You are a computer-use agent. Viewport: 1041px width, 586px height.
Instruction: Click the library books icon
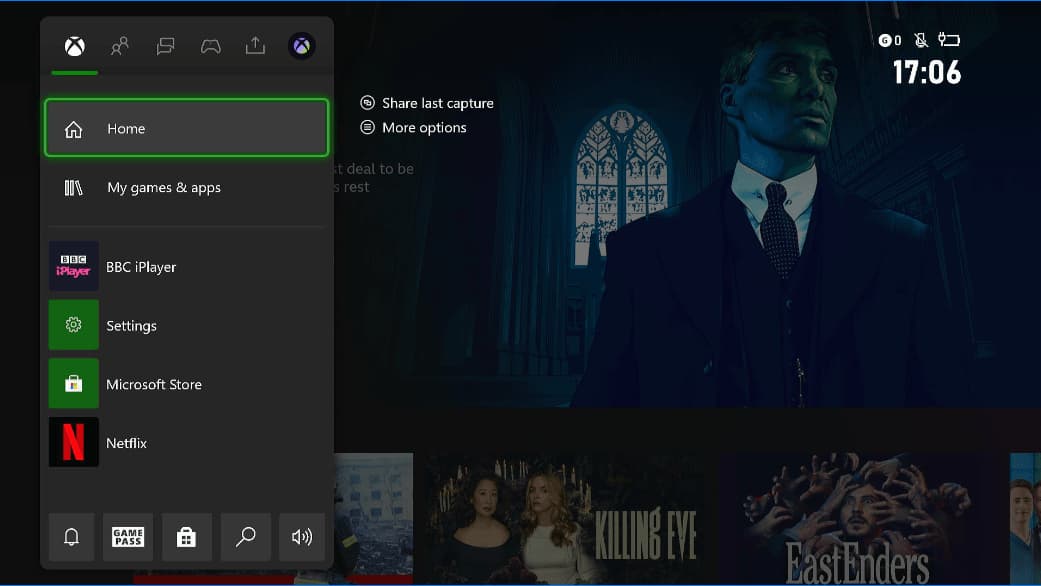click(x=73, y=188)
